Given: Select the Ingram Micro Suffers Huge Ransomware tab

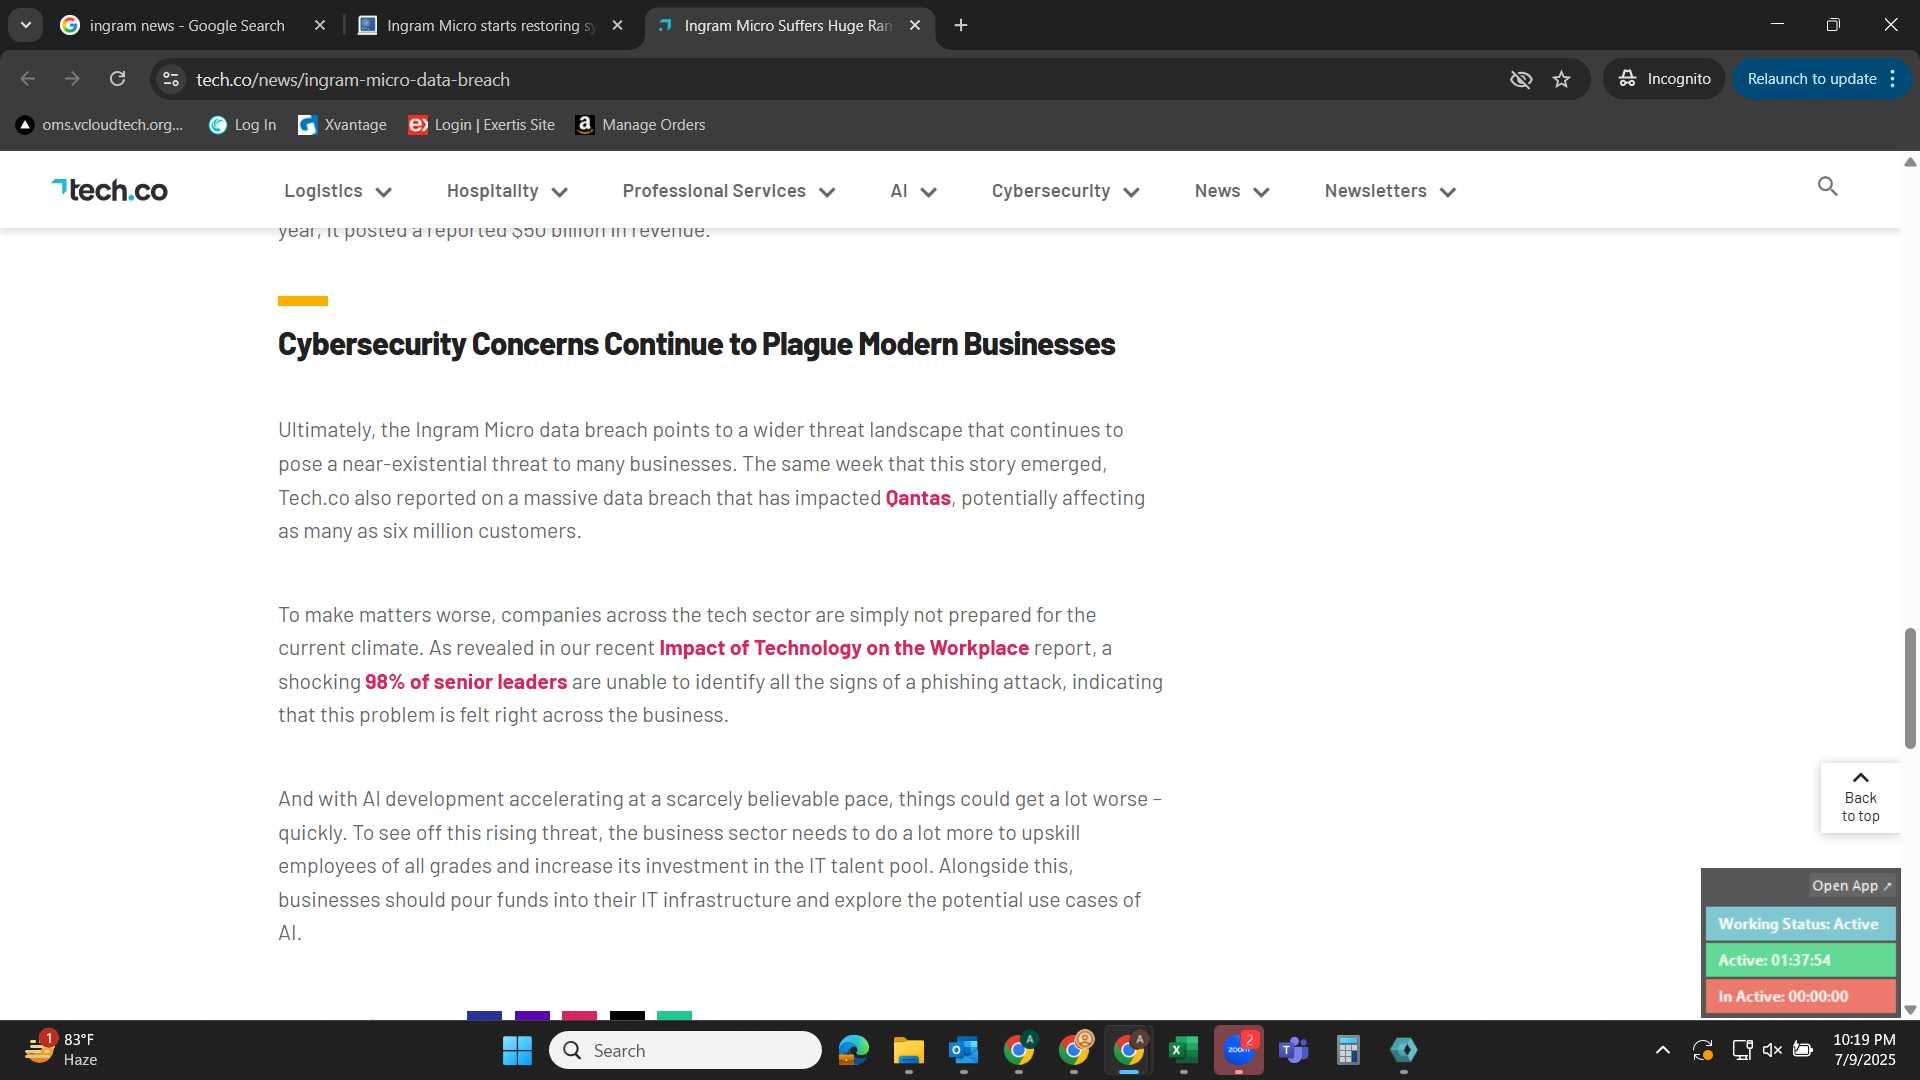Looking at the screenshot, I should pyautogui.click(x=788, y=25).
